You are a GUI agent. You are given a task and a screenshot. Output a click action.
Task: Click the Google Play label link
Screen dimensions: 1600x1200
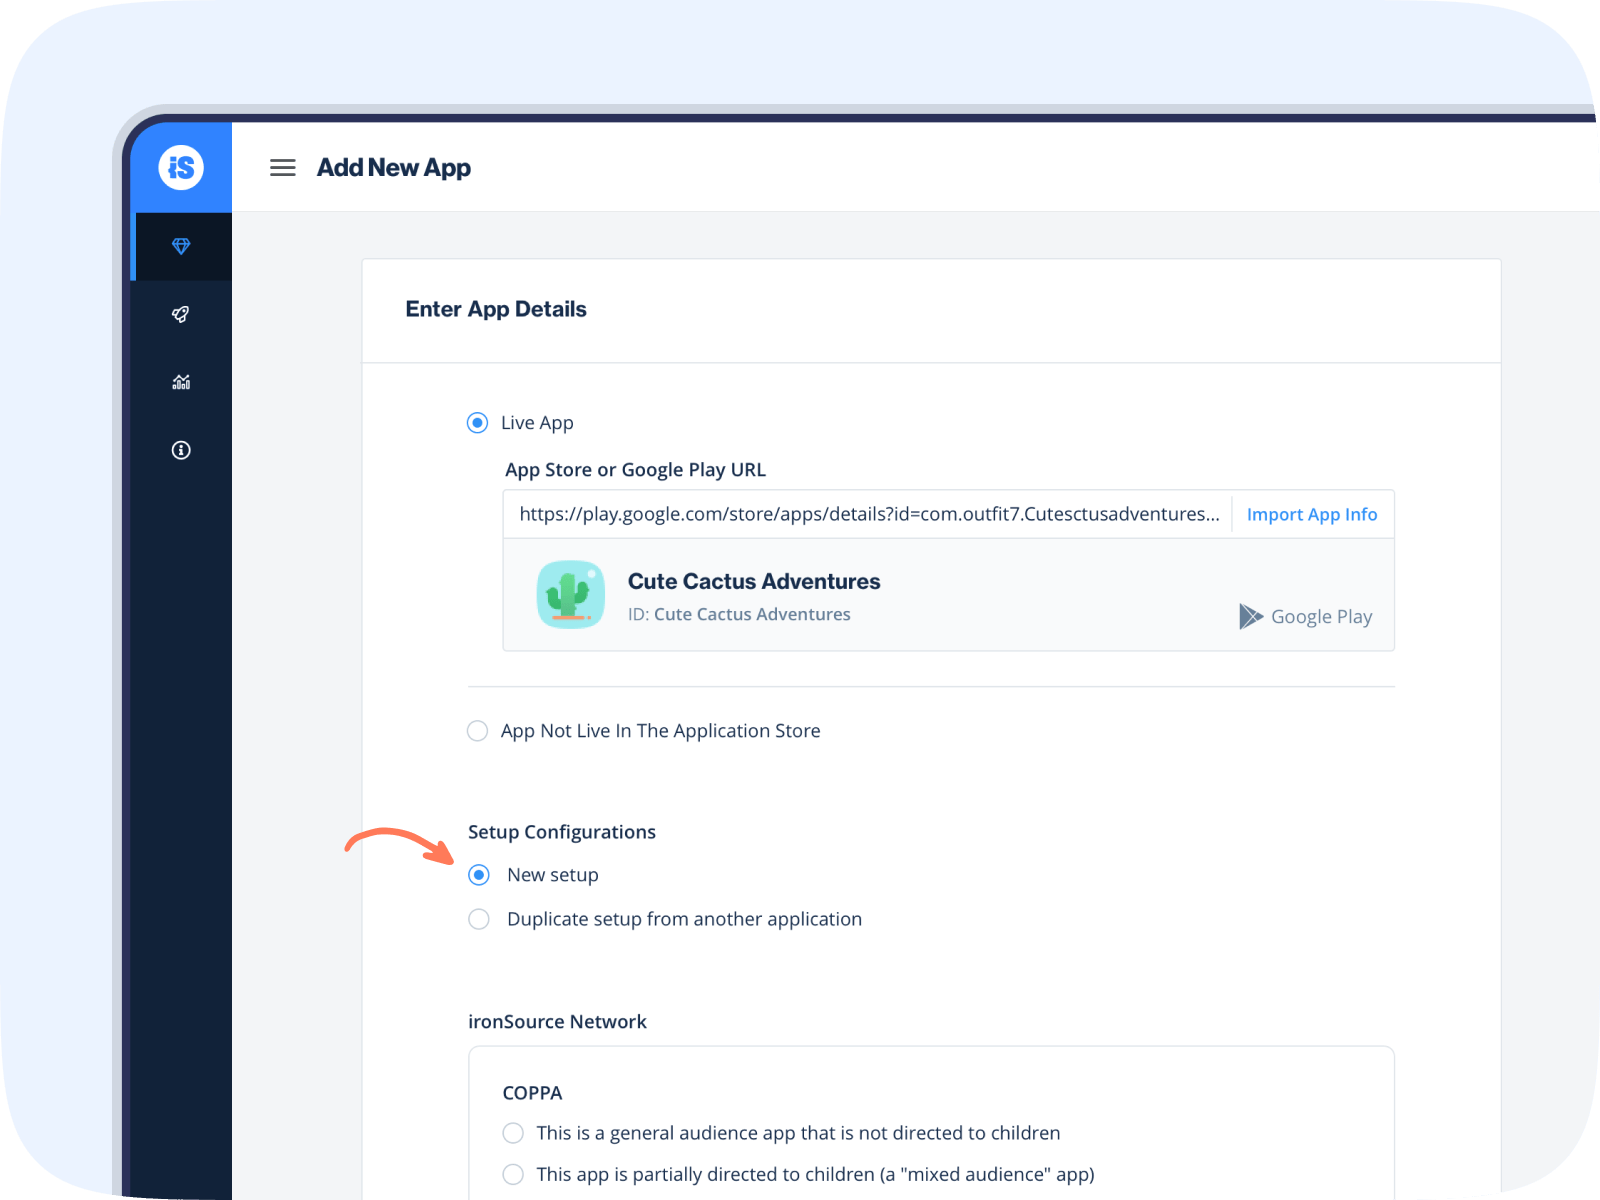(x=1321, y=616)
